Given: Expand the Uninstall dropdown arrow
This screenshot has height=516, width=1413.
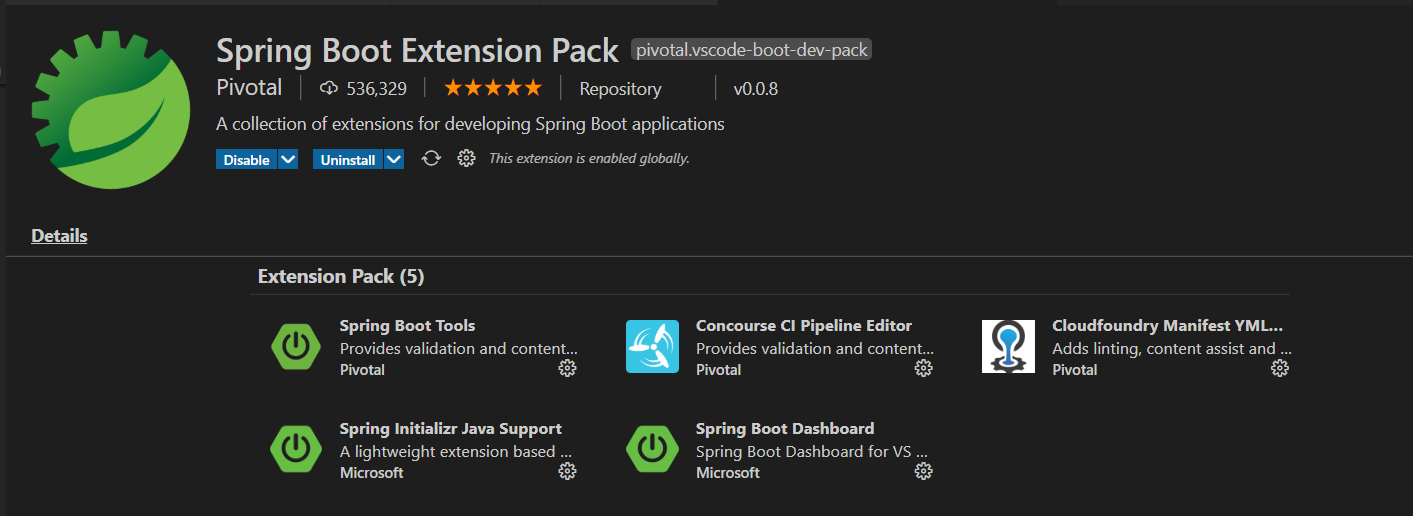Looking at the screenshot, I should pyautogui.click(x=394, y=159).
